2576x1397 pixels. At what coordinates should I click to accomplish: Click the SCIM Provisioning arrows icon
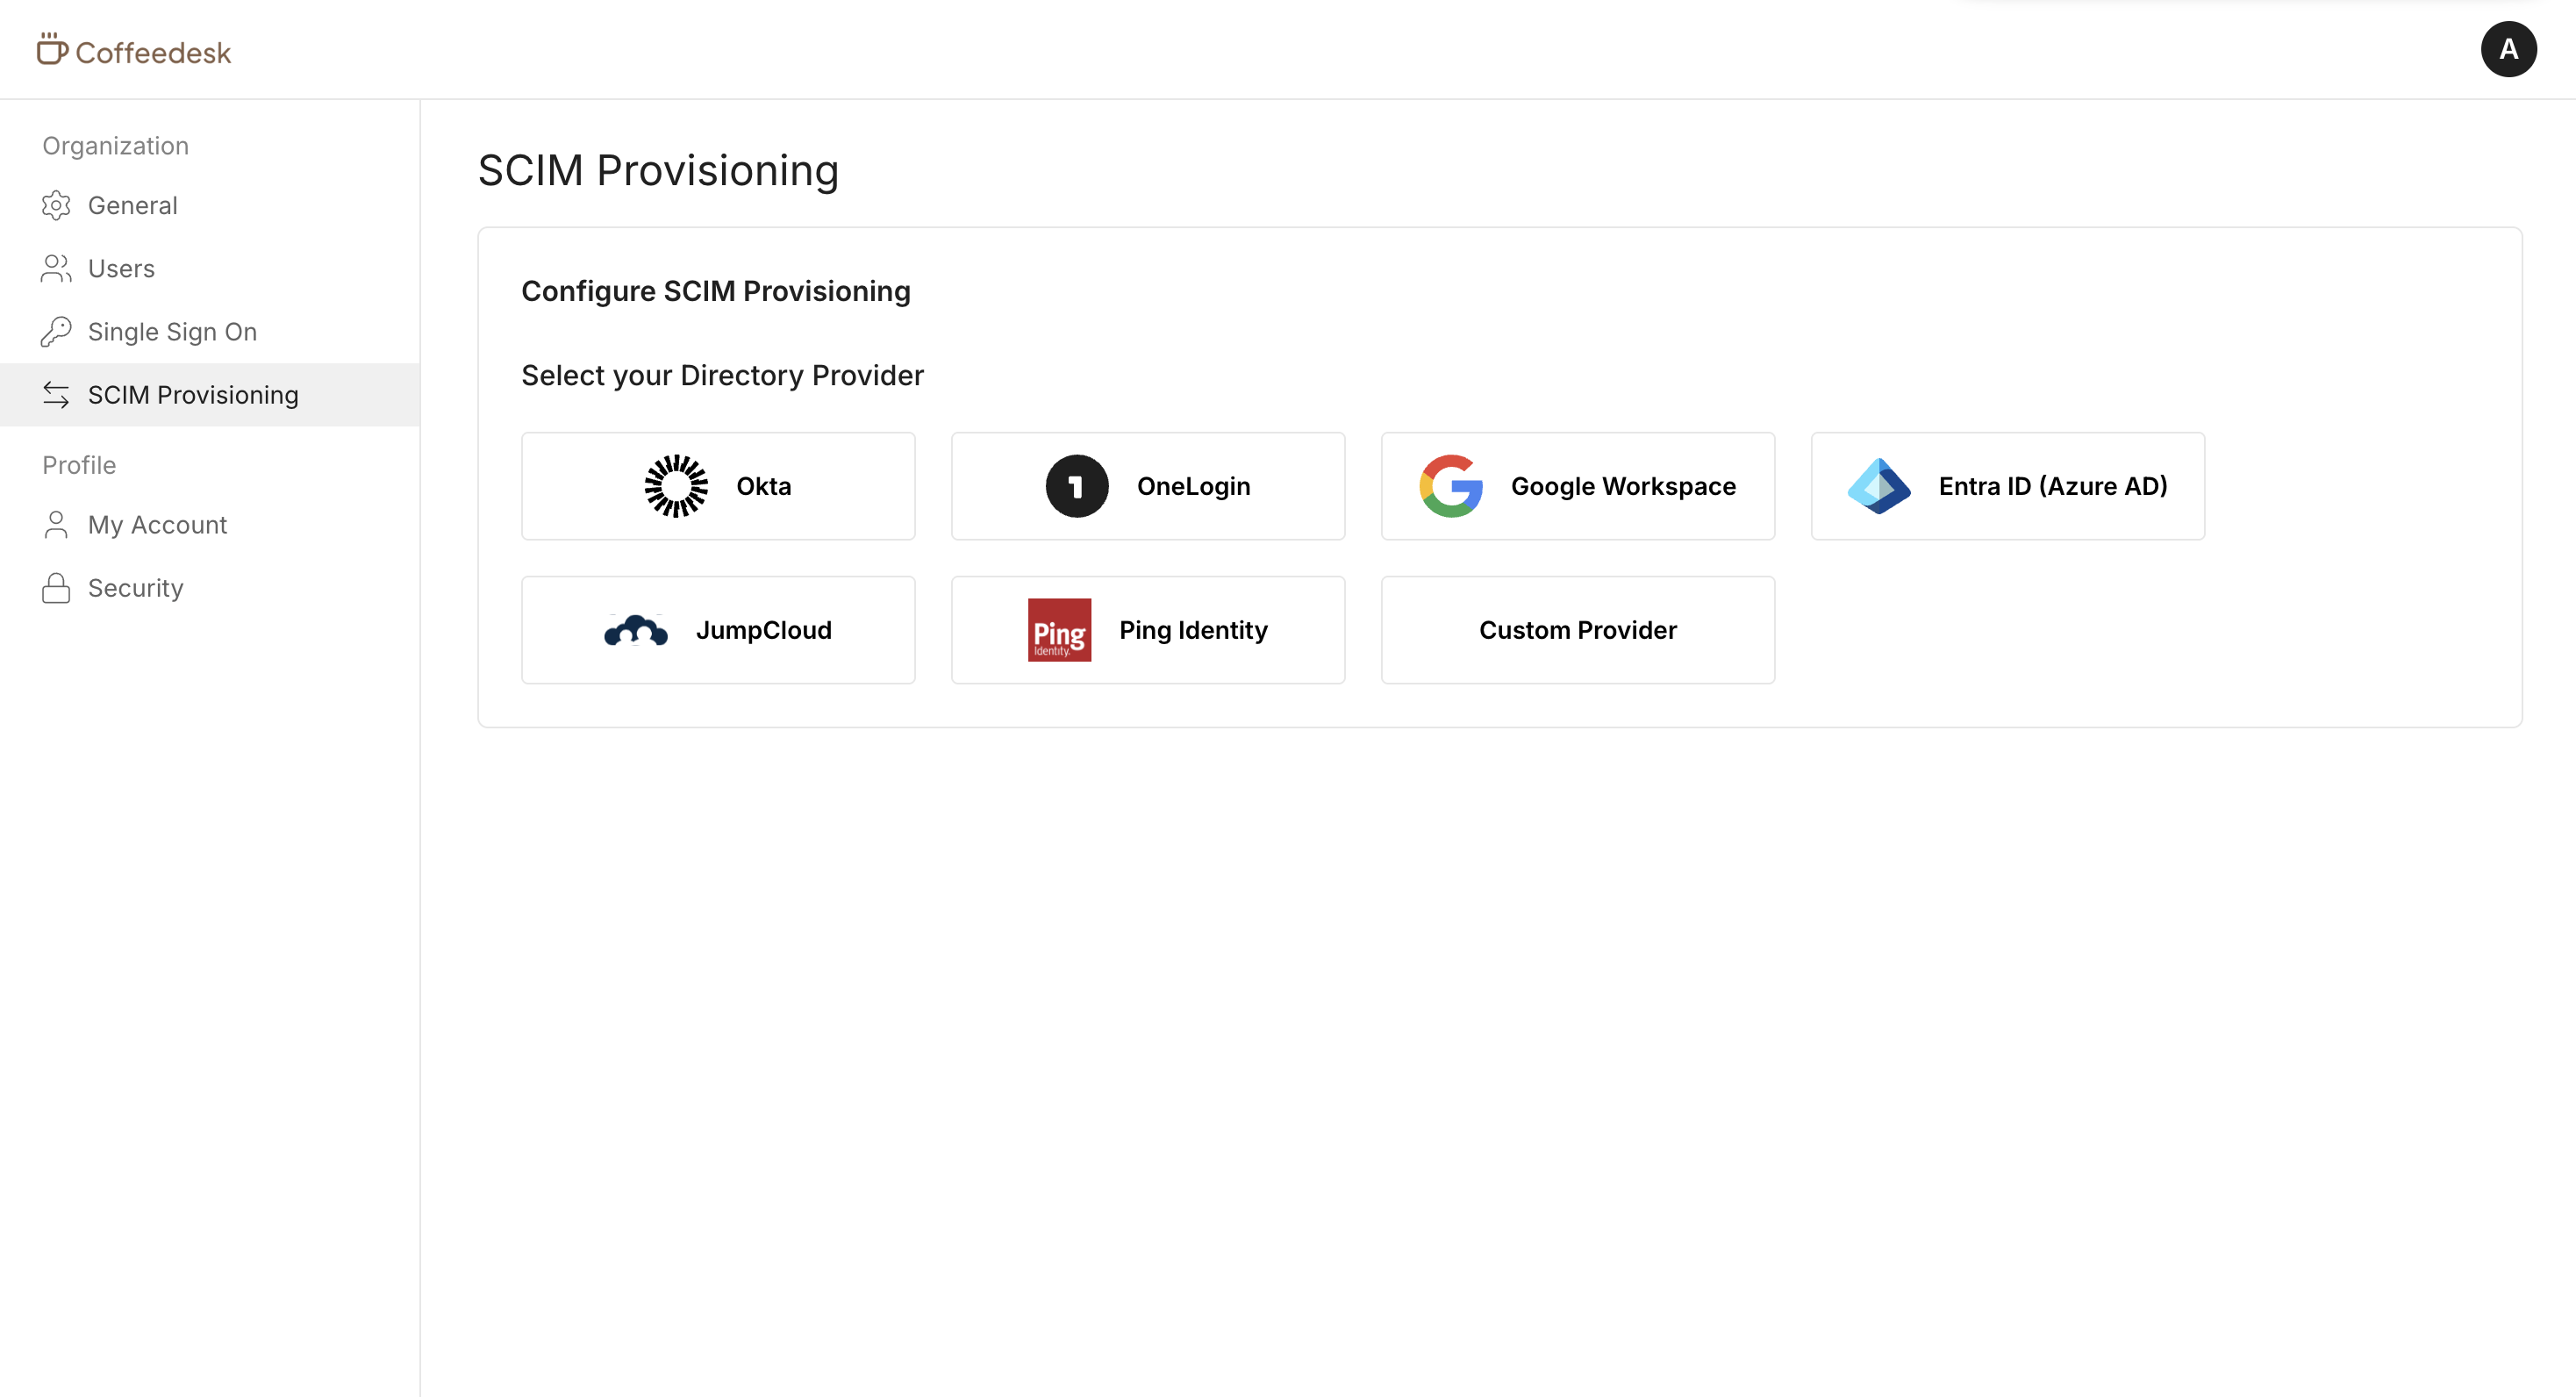point(56,395)
